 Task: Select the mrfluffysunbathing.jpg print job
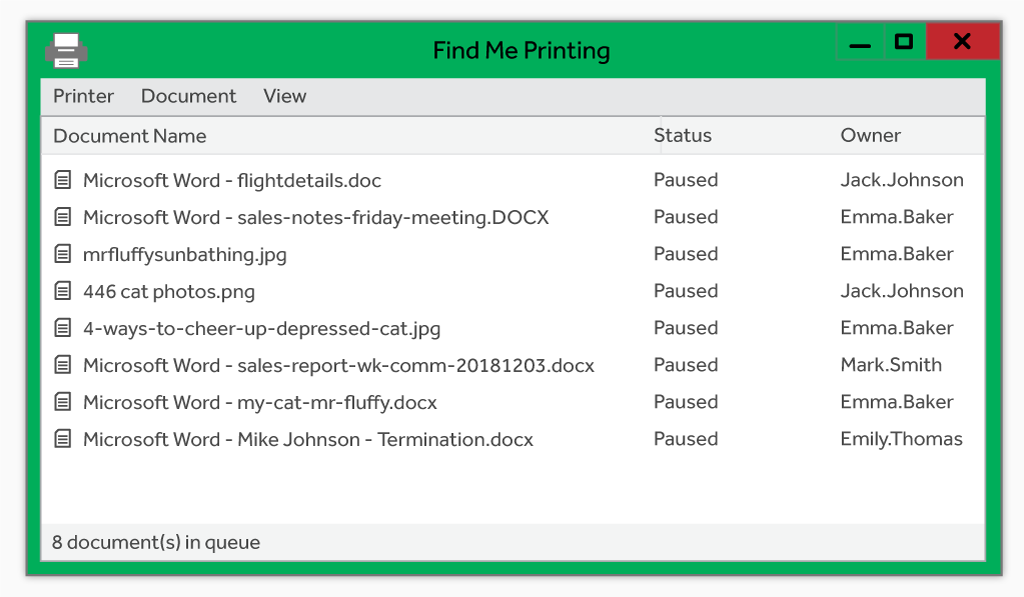(x=513, y=253)
